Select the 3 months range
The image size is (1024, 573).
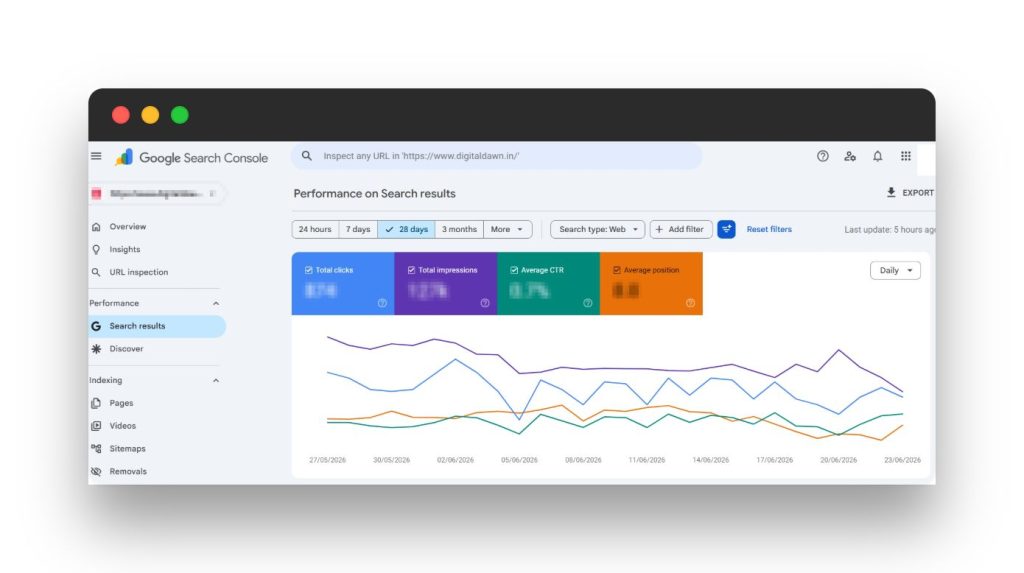tap(459, 229)
